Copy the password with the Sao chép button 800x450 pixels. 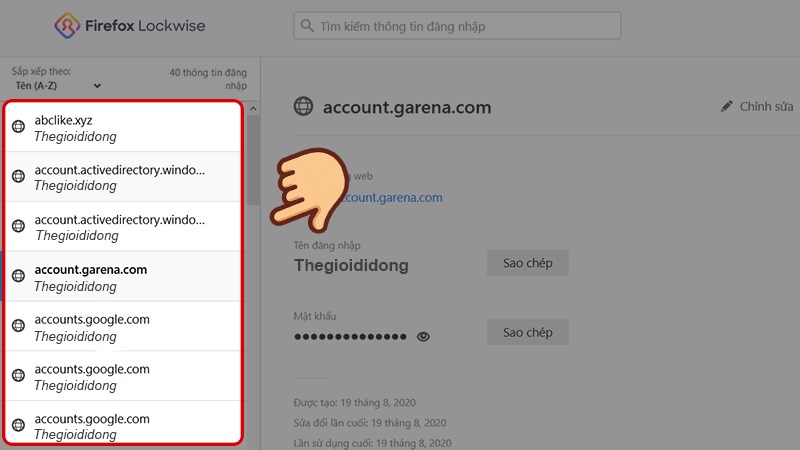point(528,332)
